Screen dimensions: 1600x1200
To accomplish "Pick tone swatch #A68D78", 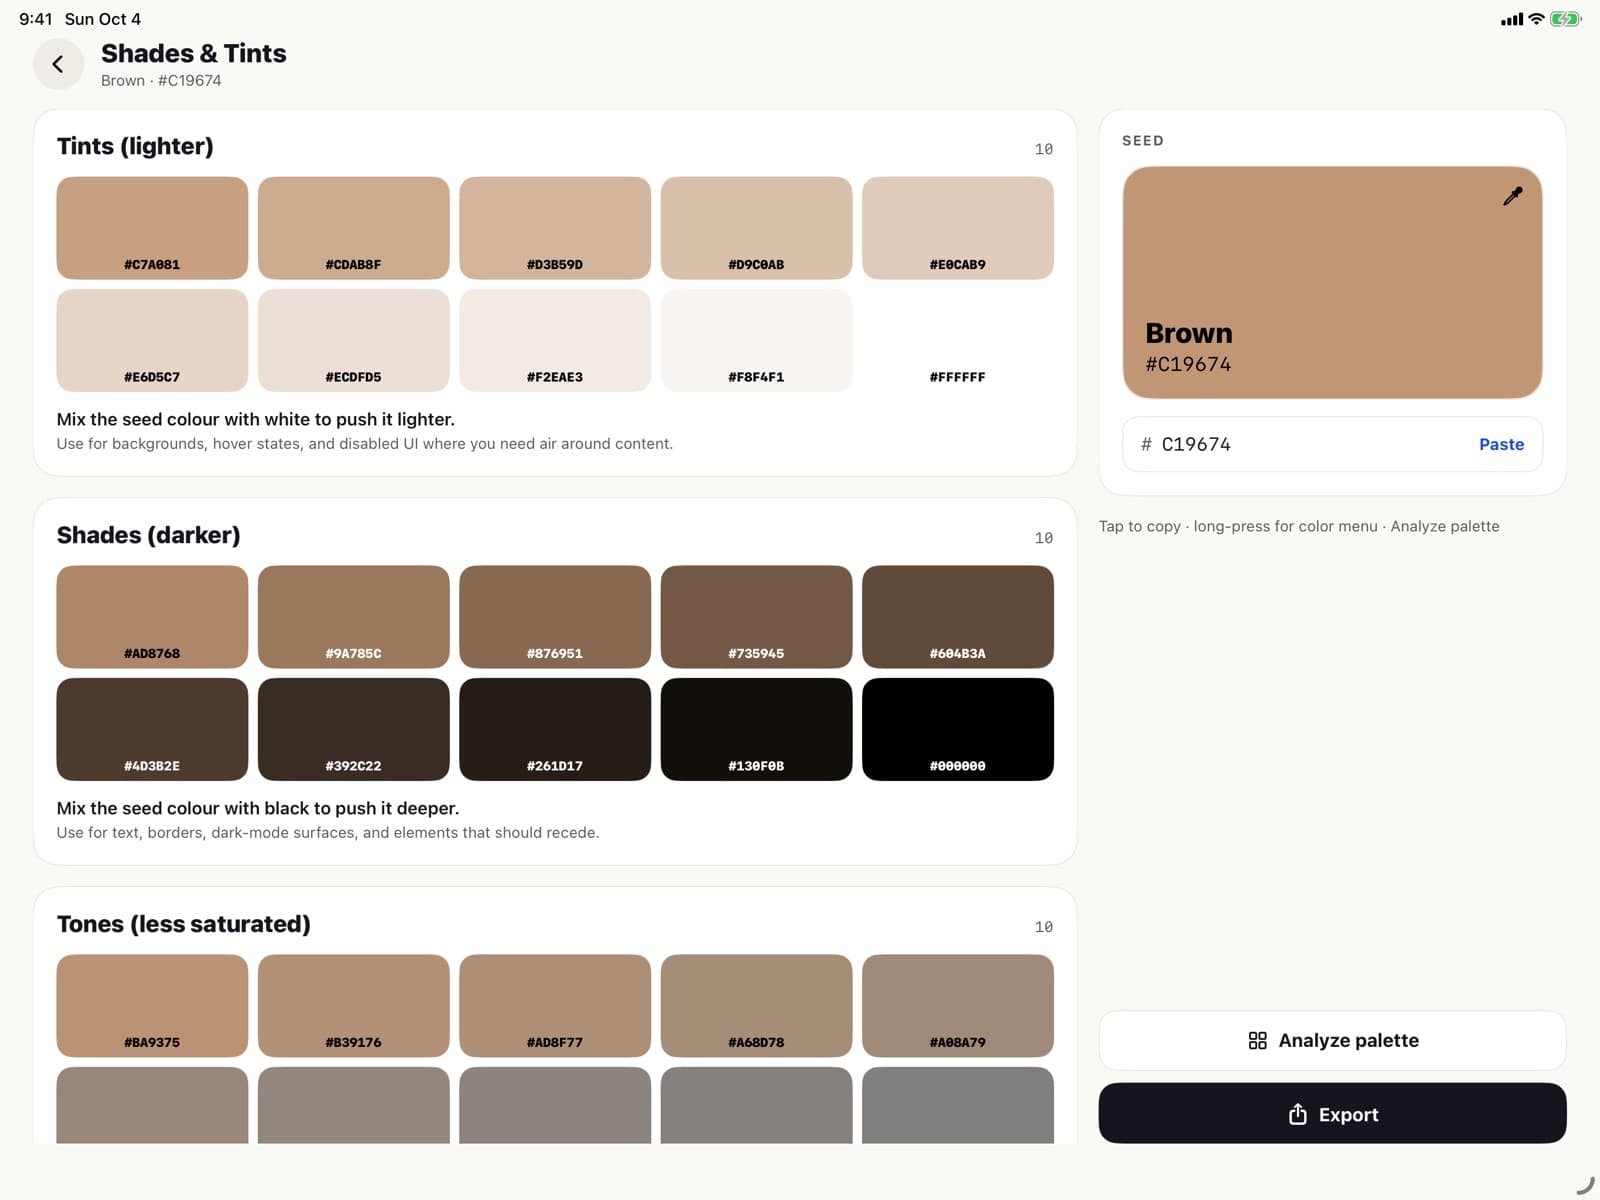I will tap(756, 1006).
